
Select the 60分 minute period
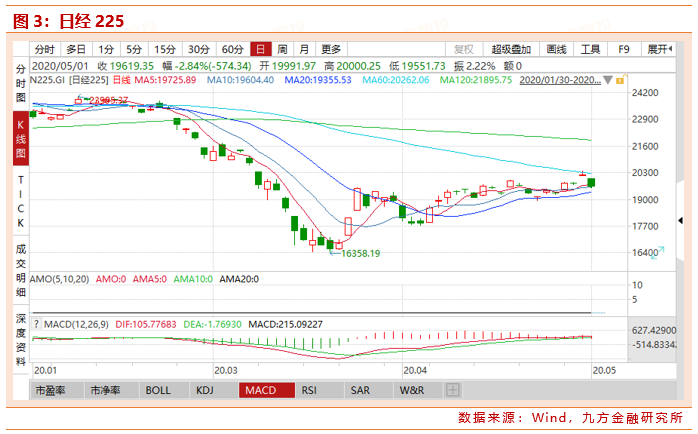coord(232,48)
